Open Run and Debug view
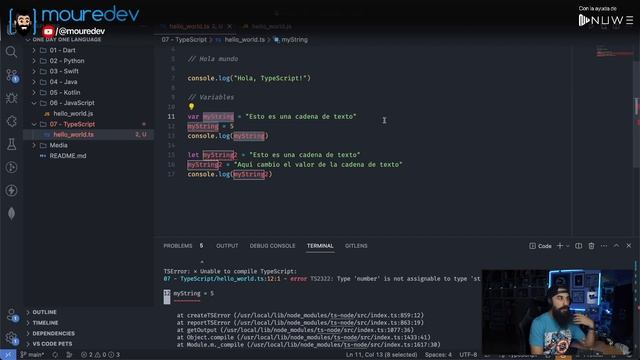 (11, 98)
